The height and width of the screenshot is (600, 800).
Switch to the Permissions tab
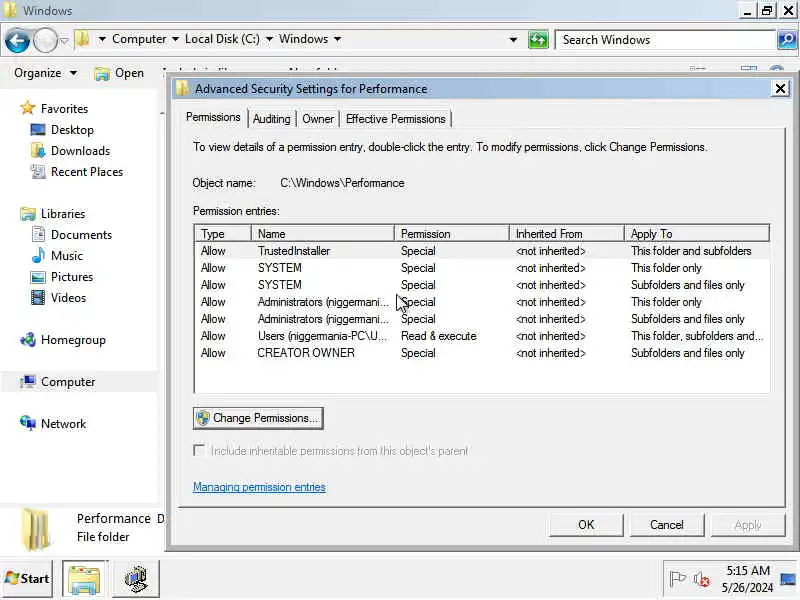pos(213,117)
